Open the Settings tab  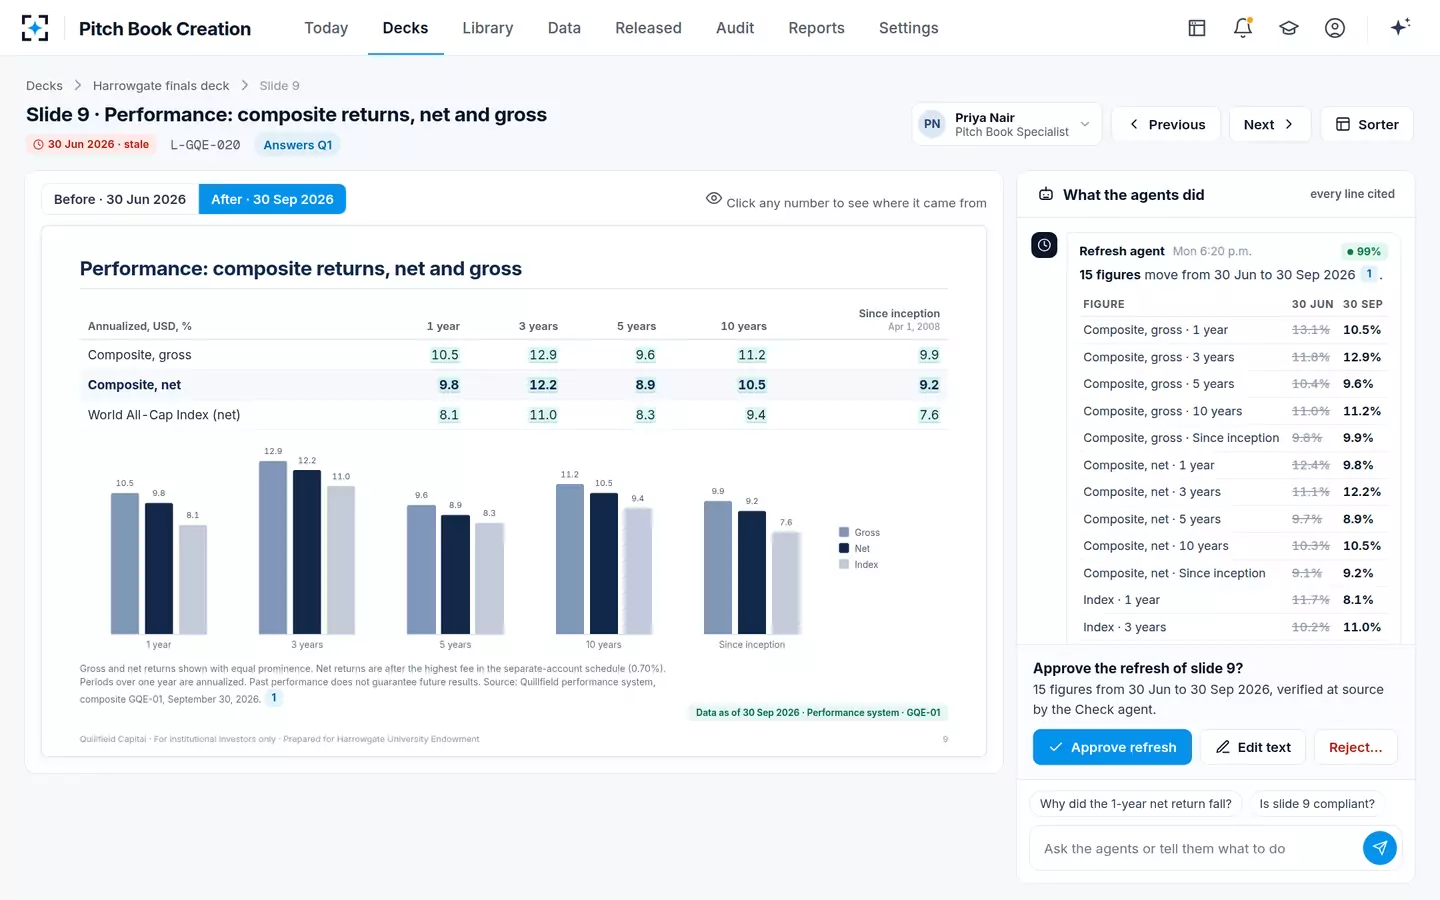[909, 28]
